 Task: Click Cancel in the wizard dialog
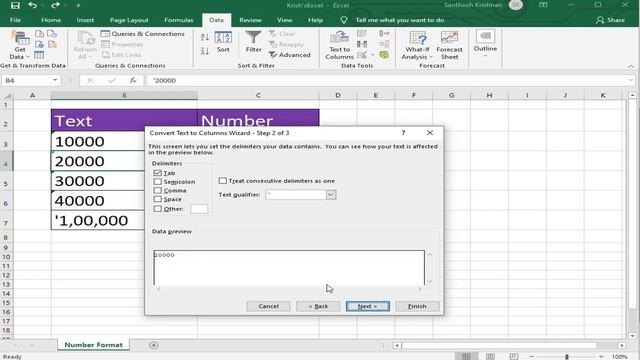click(268, 306)
